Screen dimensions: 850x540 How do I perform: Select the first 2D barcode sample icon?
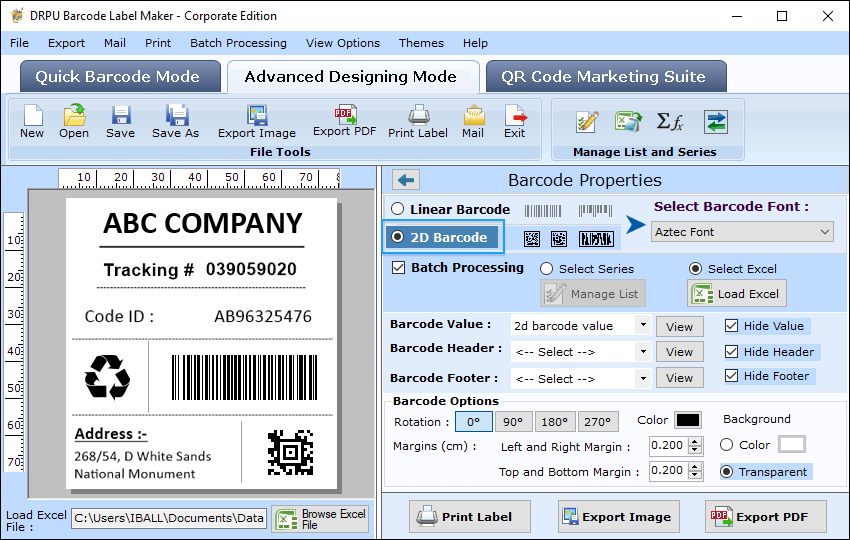point(532,239)
